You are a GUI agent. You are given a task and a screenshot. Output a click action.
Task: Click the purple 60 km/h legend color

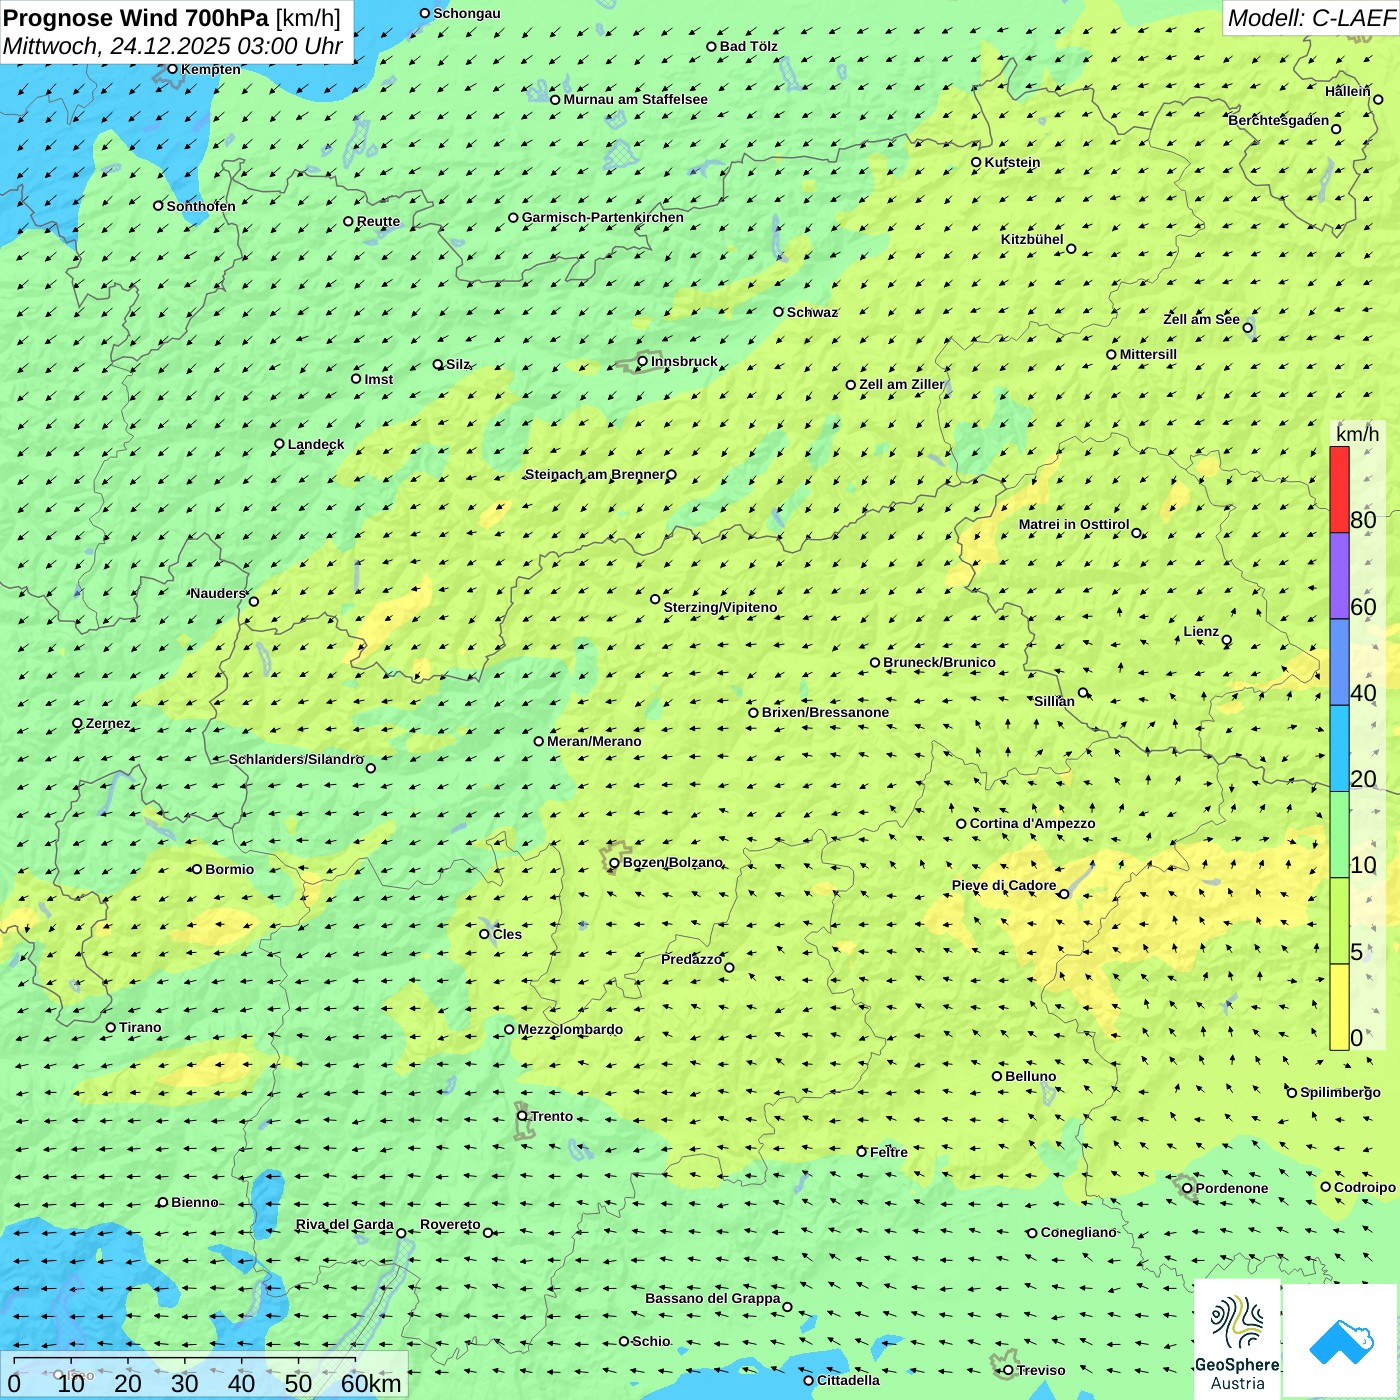pyautogui.click(x=1339, y=576)
